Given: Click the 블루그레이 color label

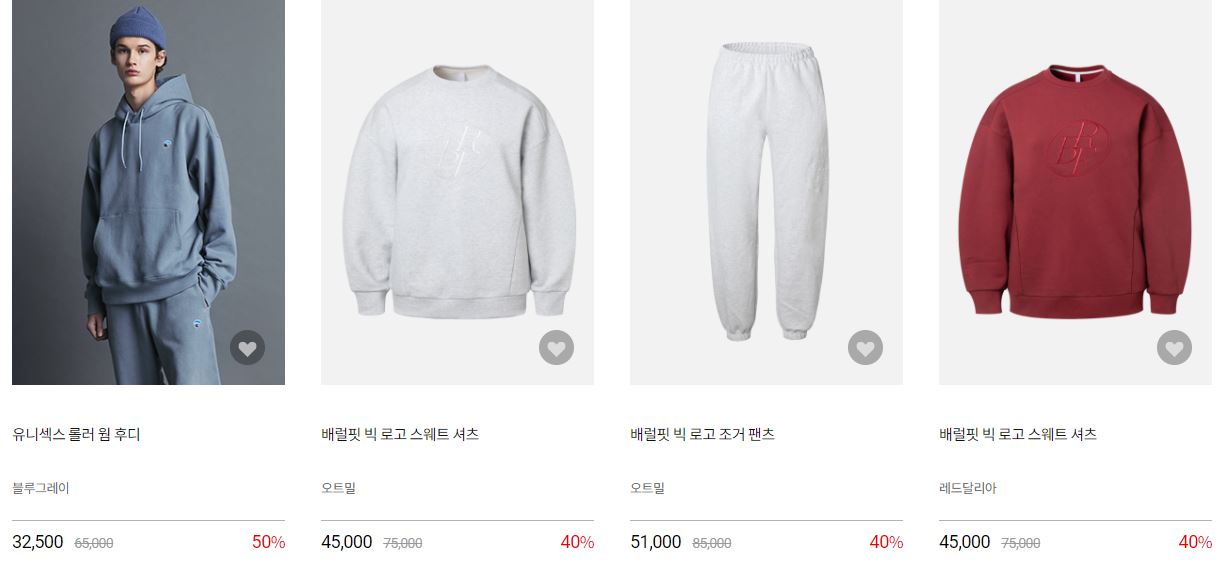Looking at the screenshot, I should [41, 488].
